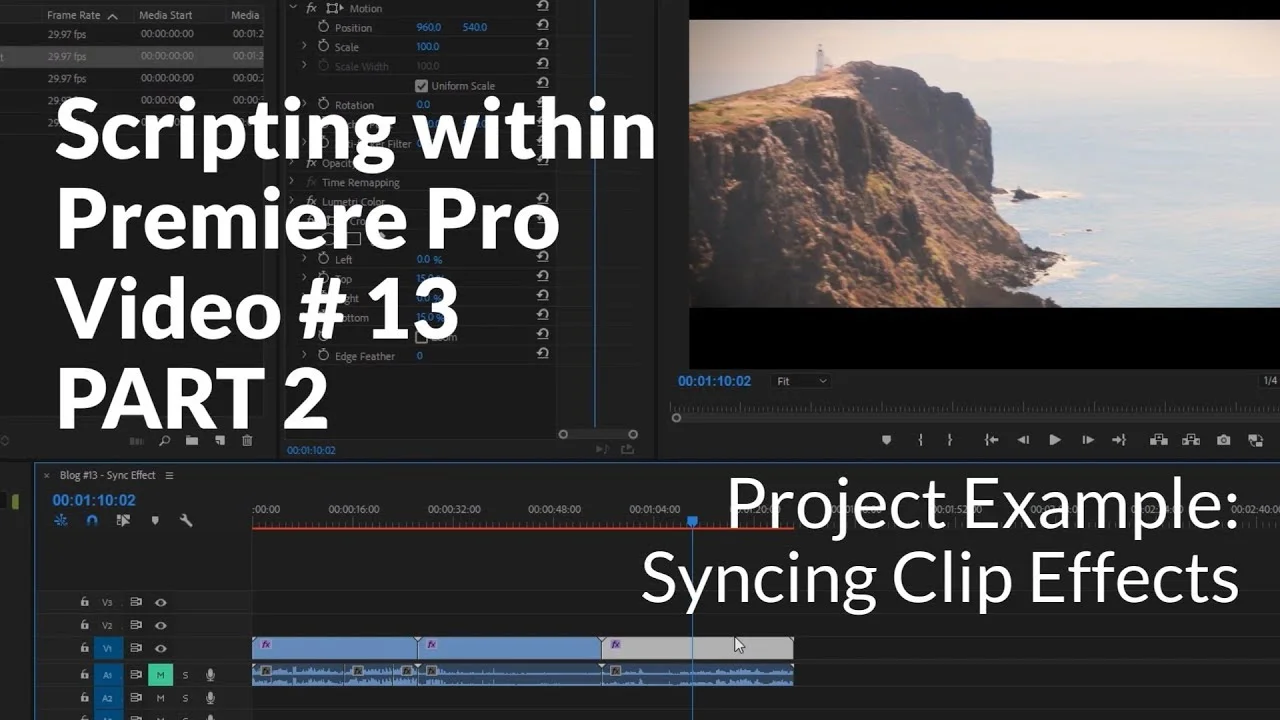1280x720 pixels.
Task: Toggle lock on track A2
Action: pyautogui.click(x=85, y=698)
